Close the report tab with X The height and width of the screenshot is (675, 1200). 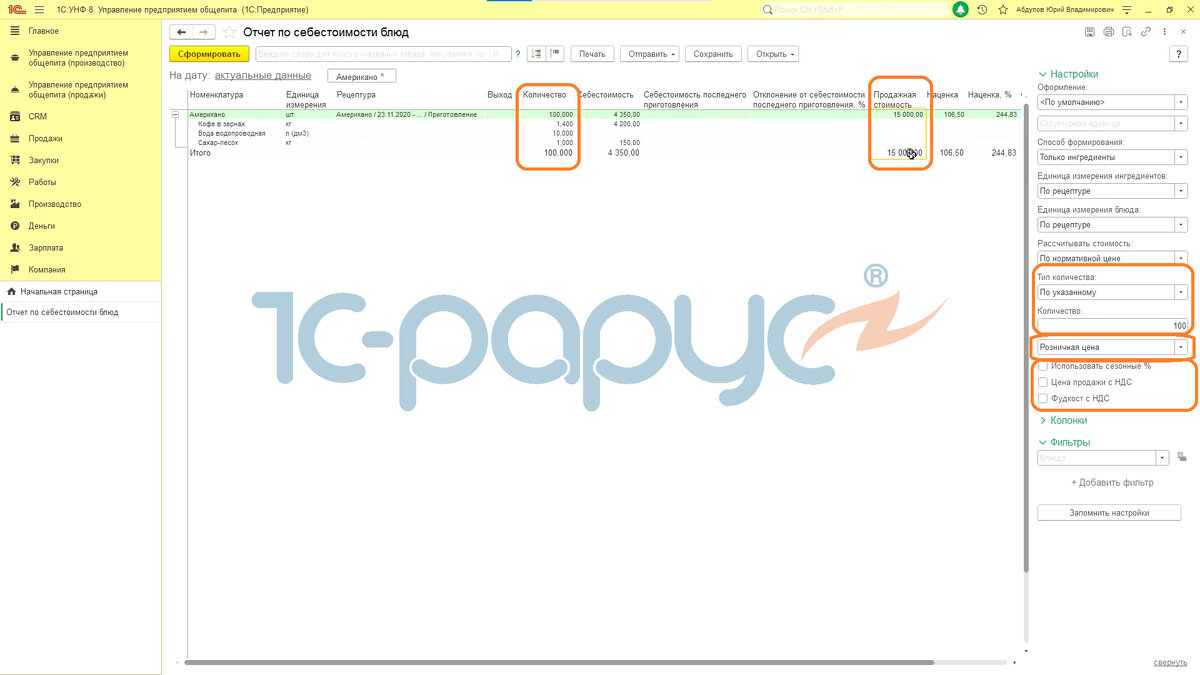[x=1182, y=32]
